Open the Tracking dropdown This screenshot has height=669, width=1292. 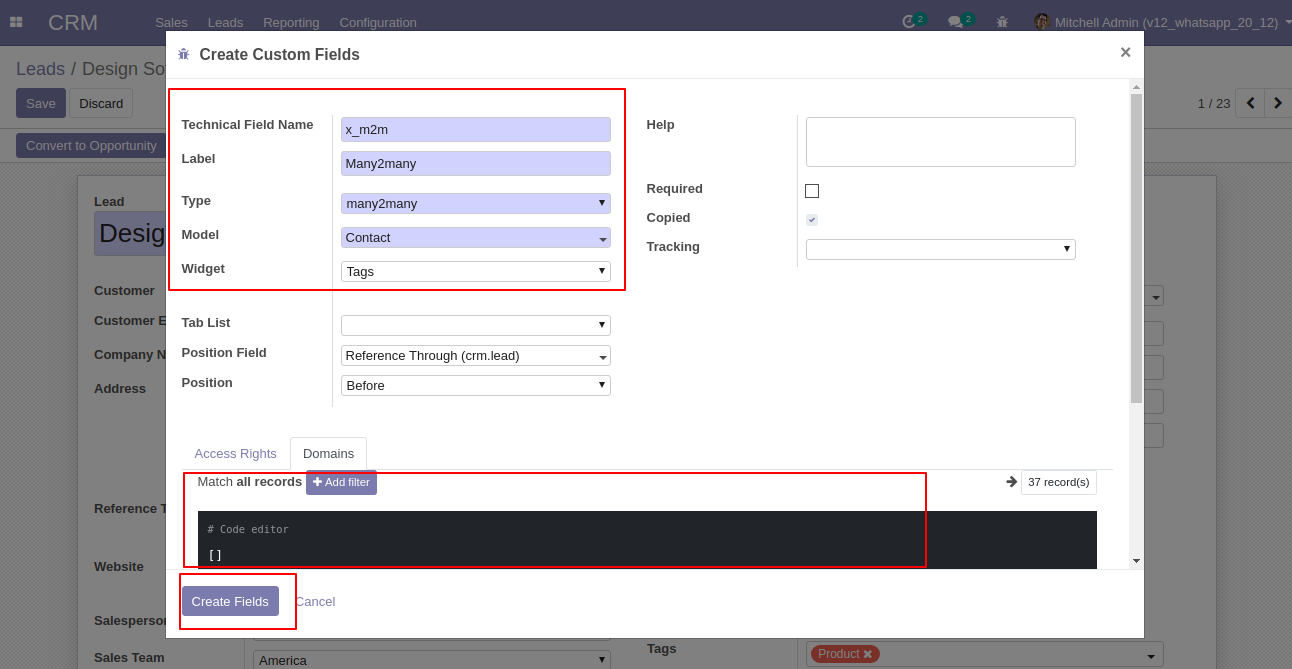(x=941, y=249)
